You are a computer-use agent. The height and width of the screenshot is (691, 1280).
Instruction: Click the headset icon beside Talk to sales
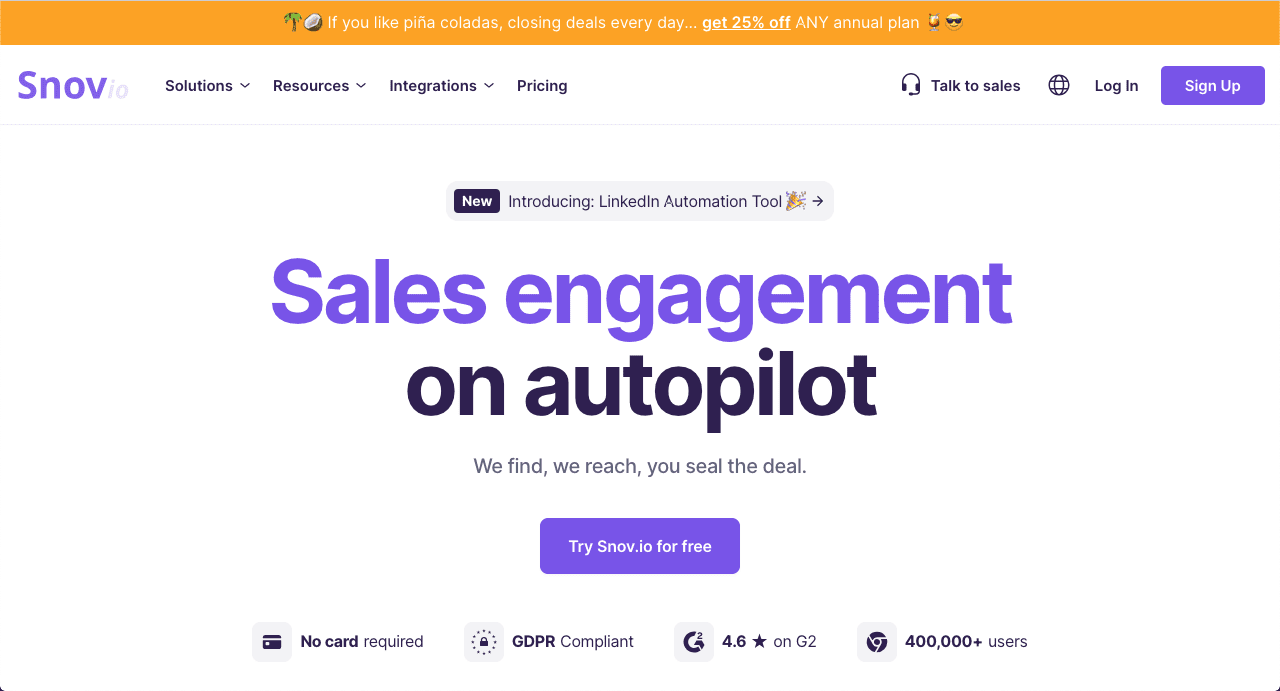(x=910, y=86)
